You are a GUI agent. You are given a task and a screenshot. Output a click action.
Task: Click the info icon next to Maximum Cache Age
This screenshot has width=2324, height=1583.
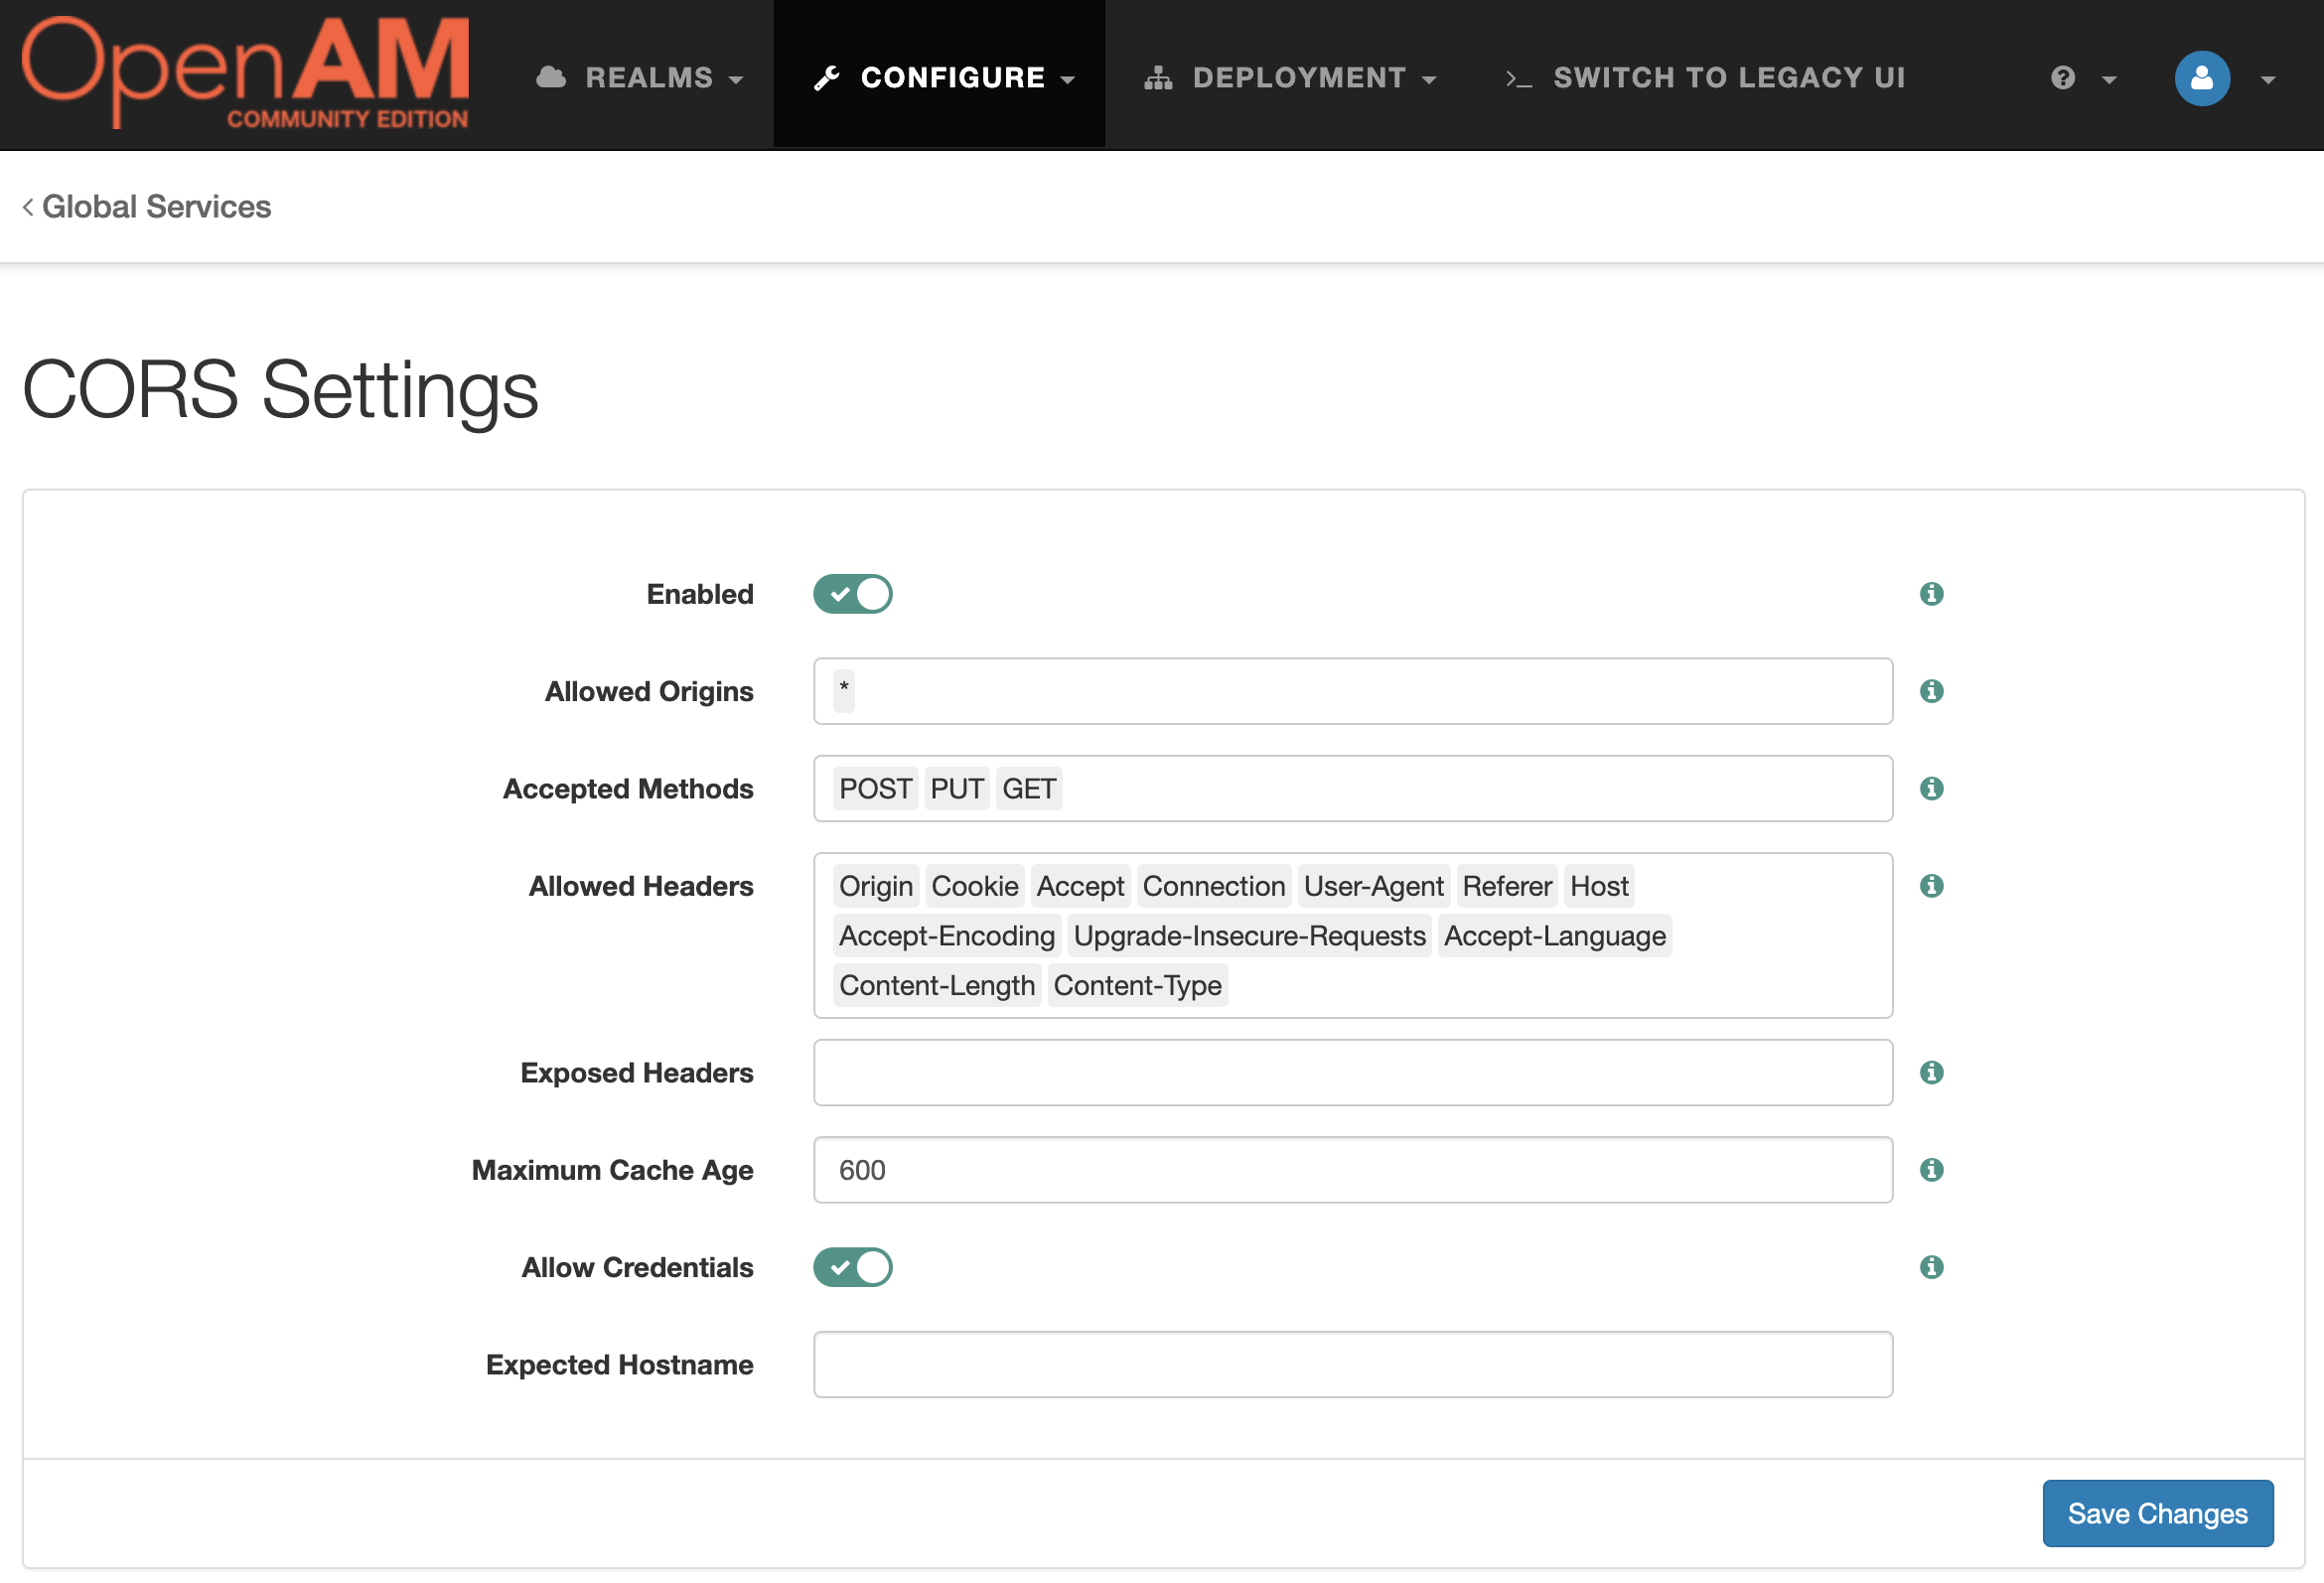coord(1930,1168)
